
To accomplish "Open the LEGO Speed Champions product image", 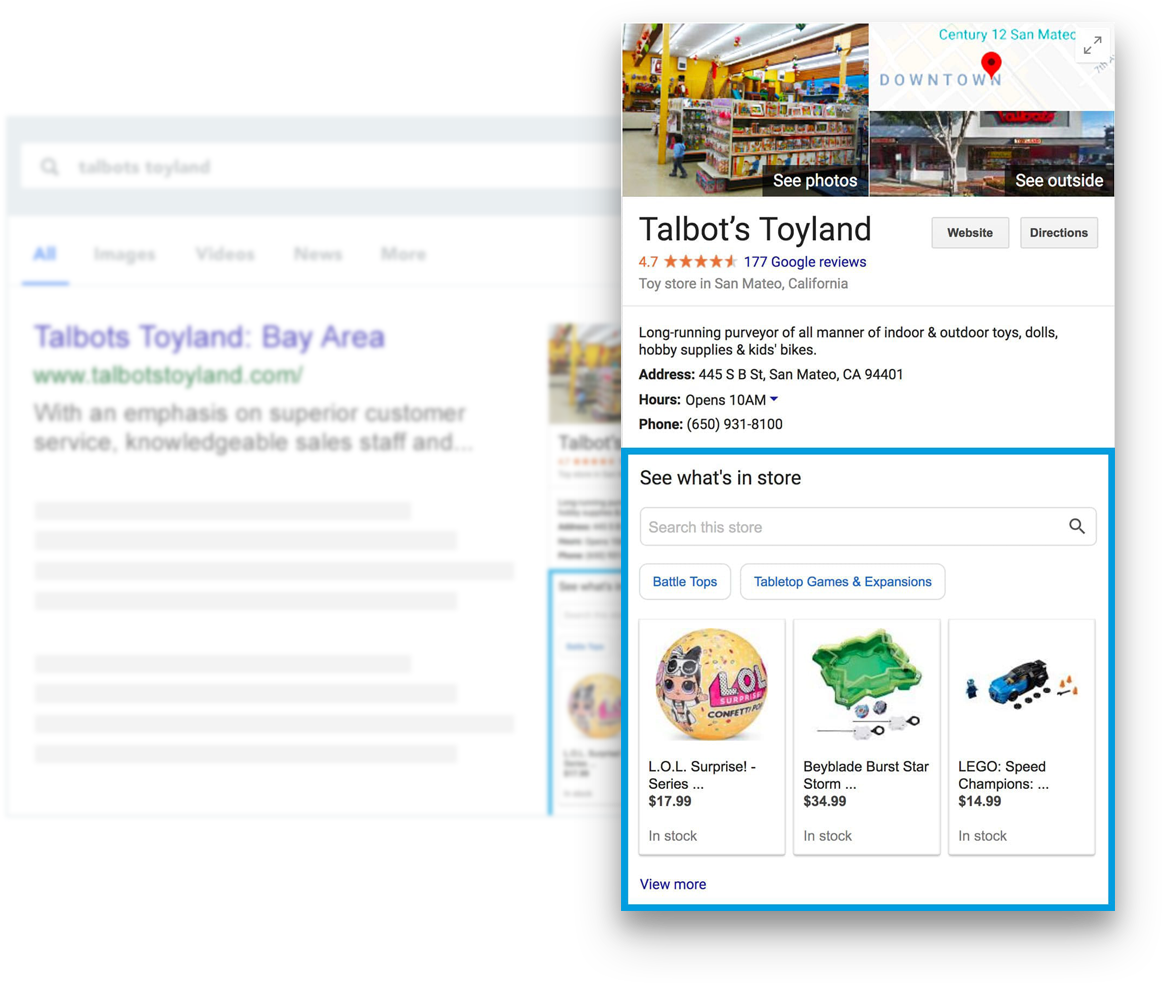I will coord(1021,683).
